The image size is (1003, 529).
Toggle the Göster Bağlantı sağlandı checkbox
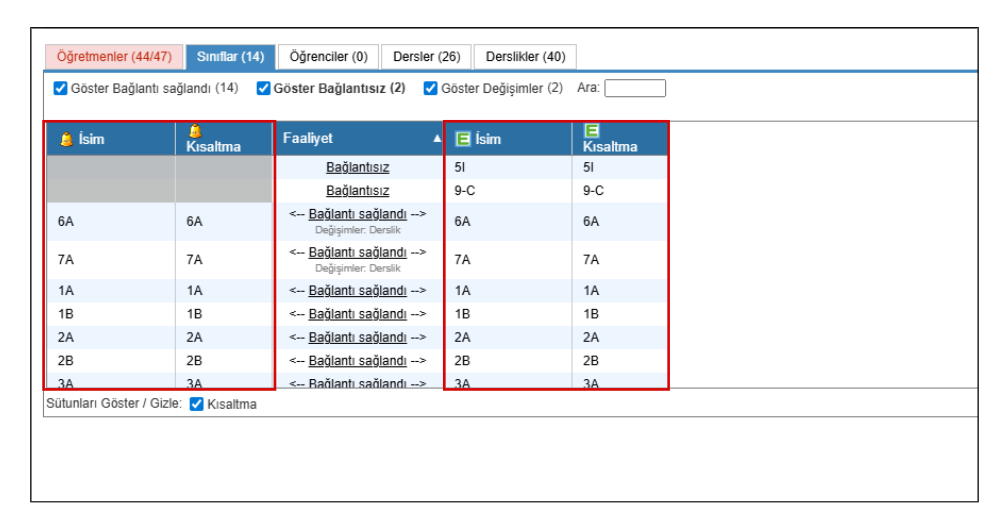click(60, 88)
